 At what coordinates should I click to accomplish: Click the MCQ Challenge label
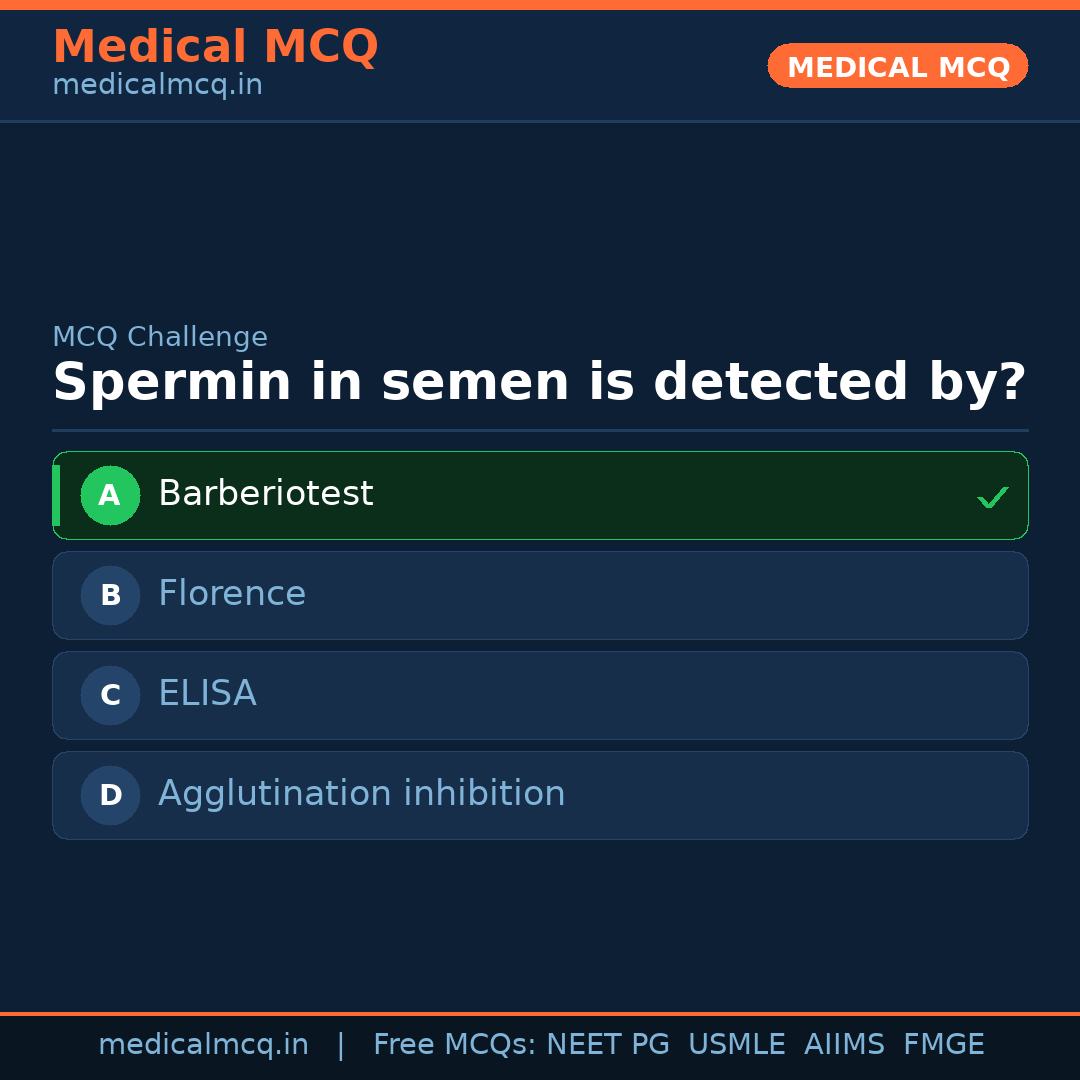tap(160, 337)
